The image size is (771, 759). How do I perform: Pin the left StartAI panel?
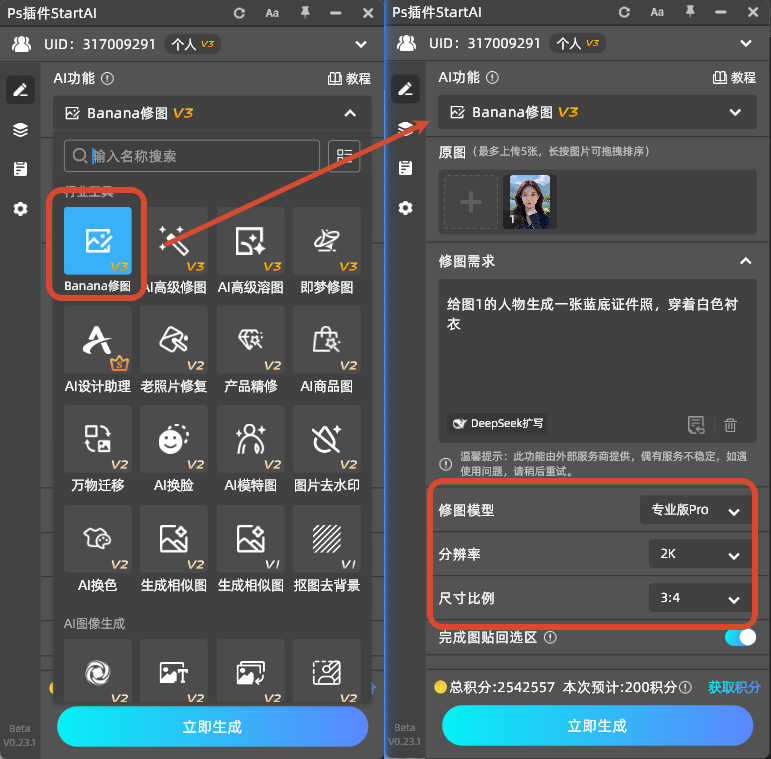tap(305, 12)
